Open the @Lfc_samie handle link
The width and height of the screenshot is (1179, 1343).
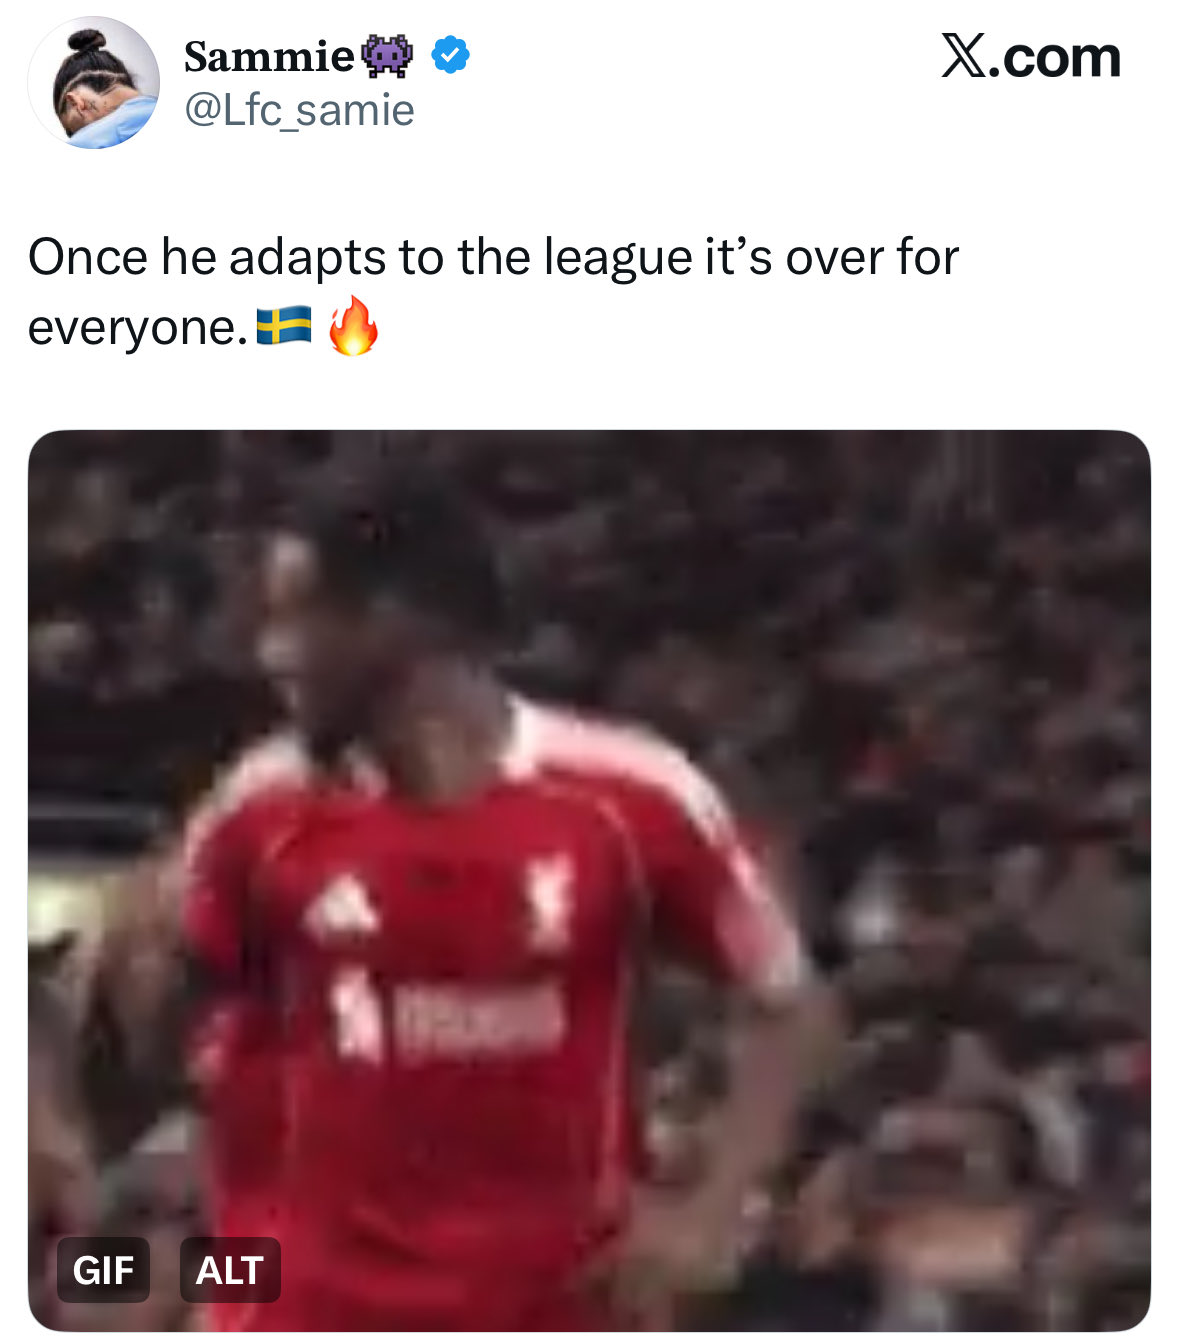point(299,110)
